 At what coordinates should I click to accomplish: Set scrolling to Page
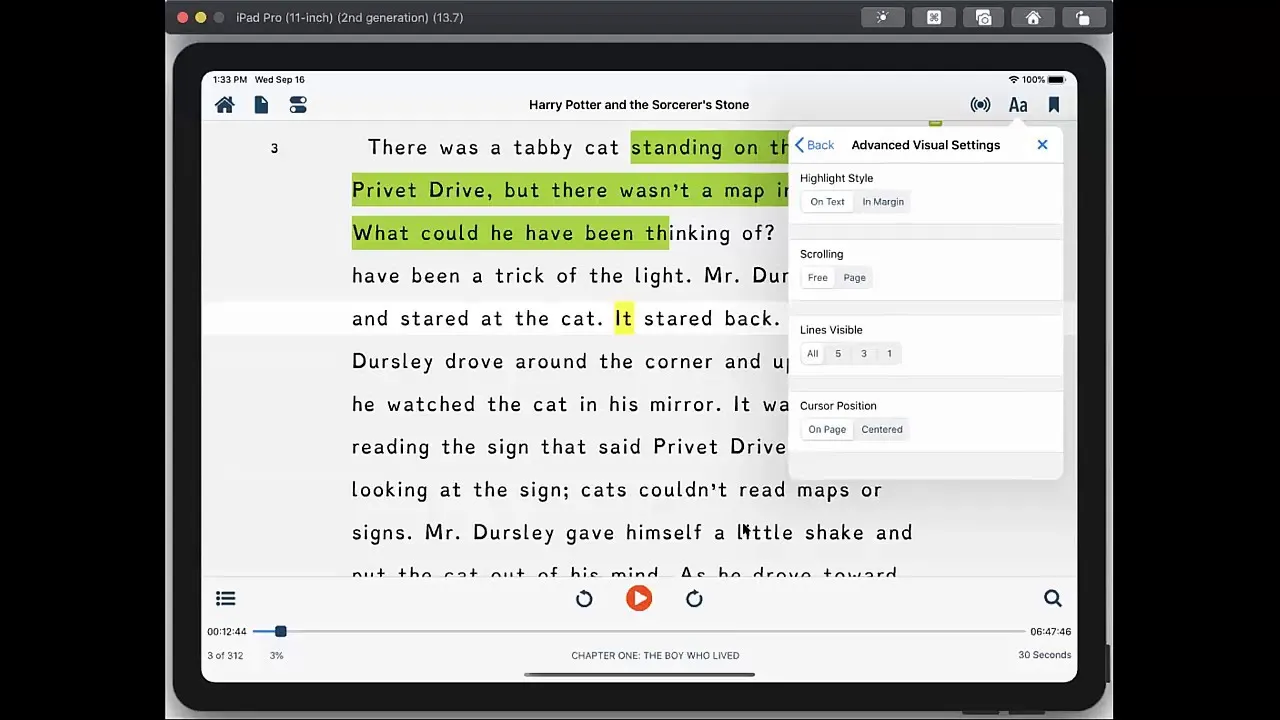[854, 278]
